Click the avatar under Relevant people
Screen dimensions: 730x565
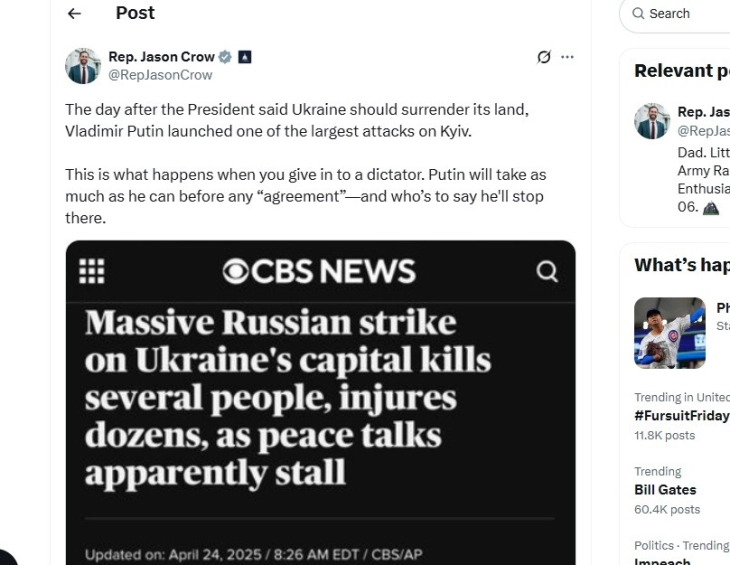click(x=652, y=121)
